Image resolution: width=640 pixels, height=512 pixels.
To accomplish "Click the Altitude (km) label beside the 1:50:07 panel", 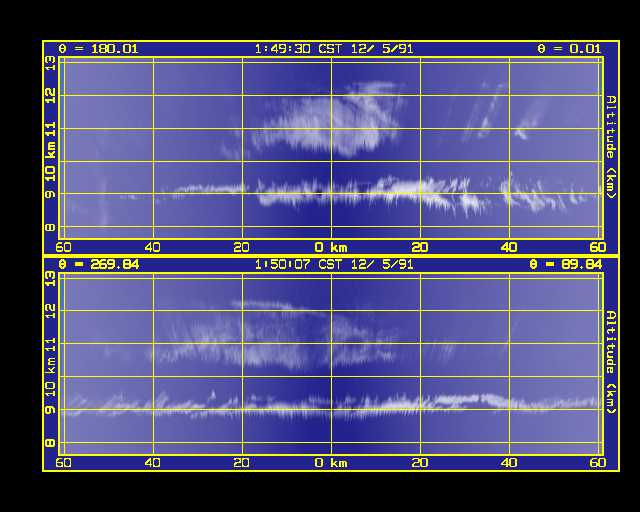I will (x=611, y=362).
